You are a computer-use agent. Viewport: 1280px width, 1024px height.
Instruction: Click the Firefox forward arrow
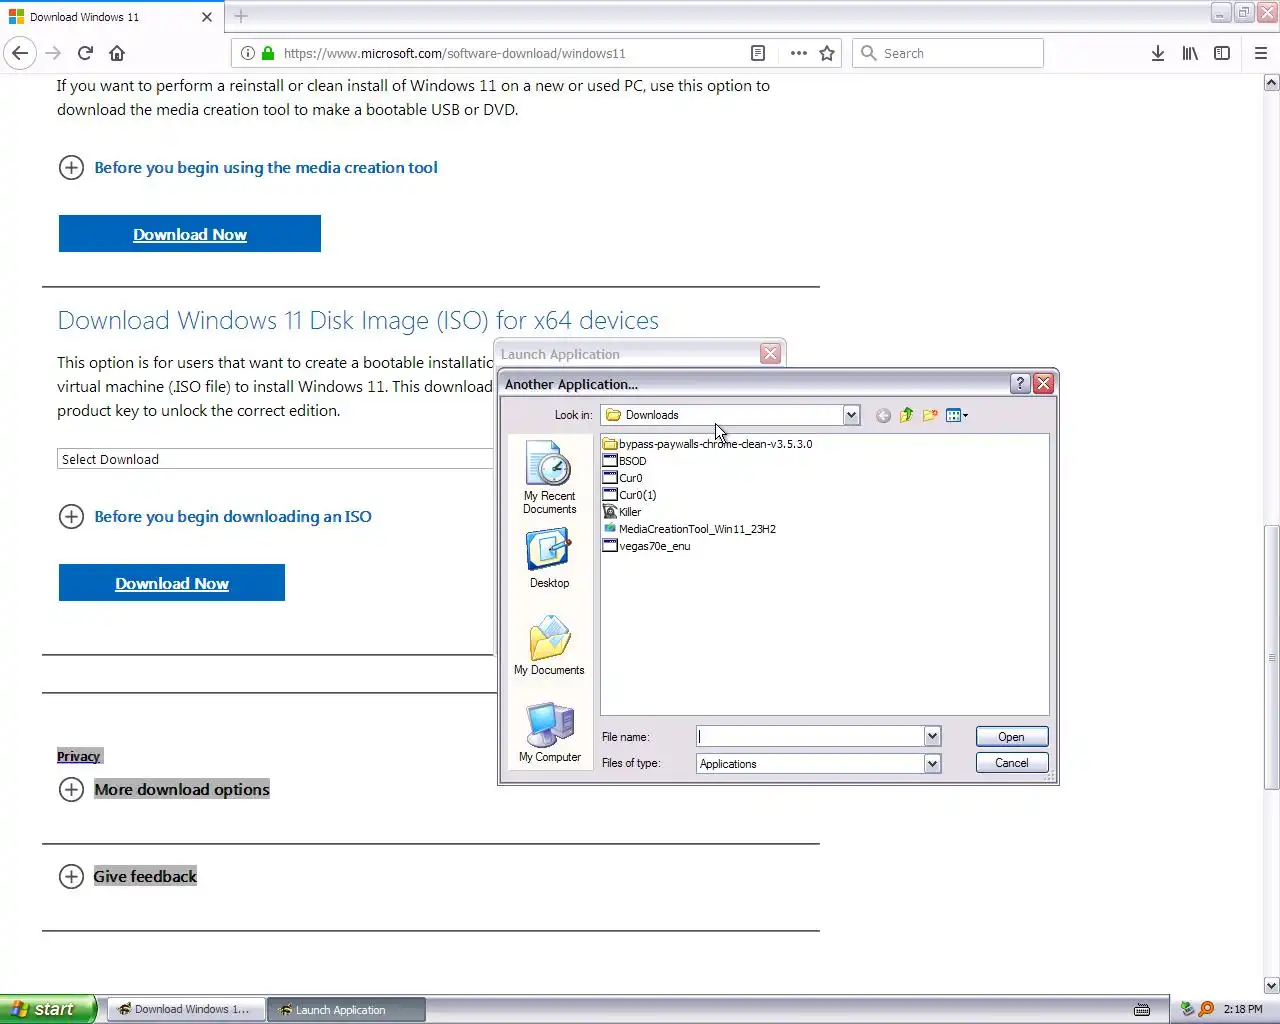tap(53, 53)
